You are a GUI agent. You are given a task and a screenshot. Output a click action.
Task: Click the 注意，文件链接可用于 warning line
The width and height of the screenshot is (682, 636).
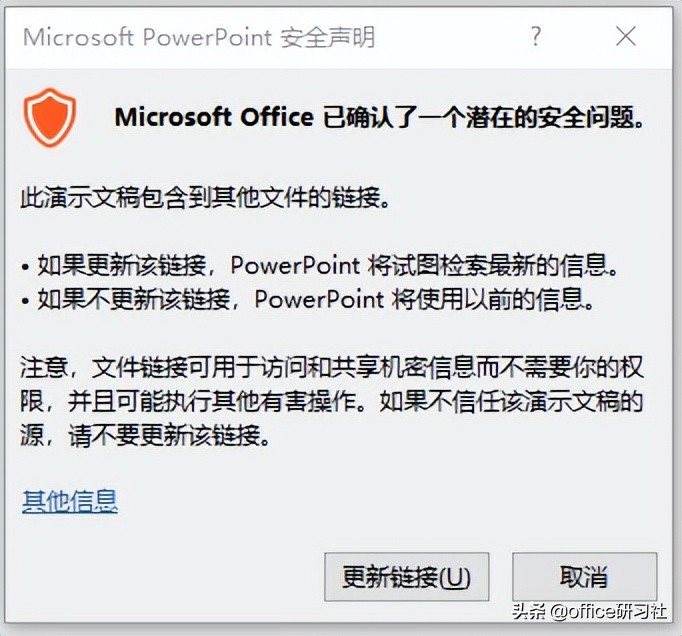(x=331, y=367)
